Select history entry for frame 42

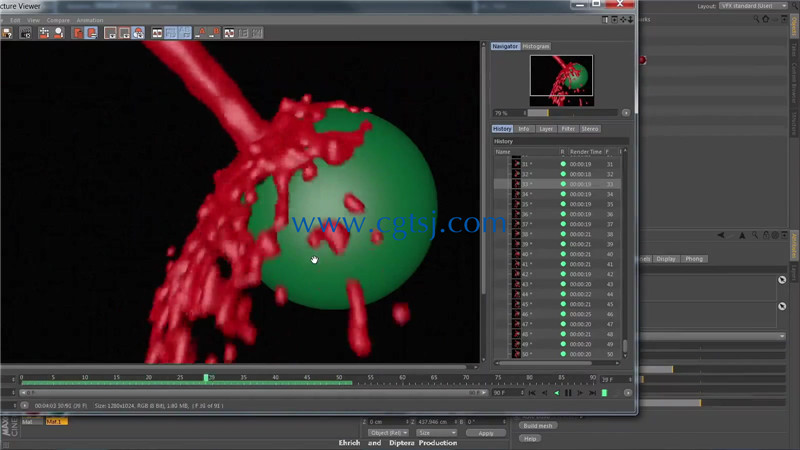(x=557, y=274)
